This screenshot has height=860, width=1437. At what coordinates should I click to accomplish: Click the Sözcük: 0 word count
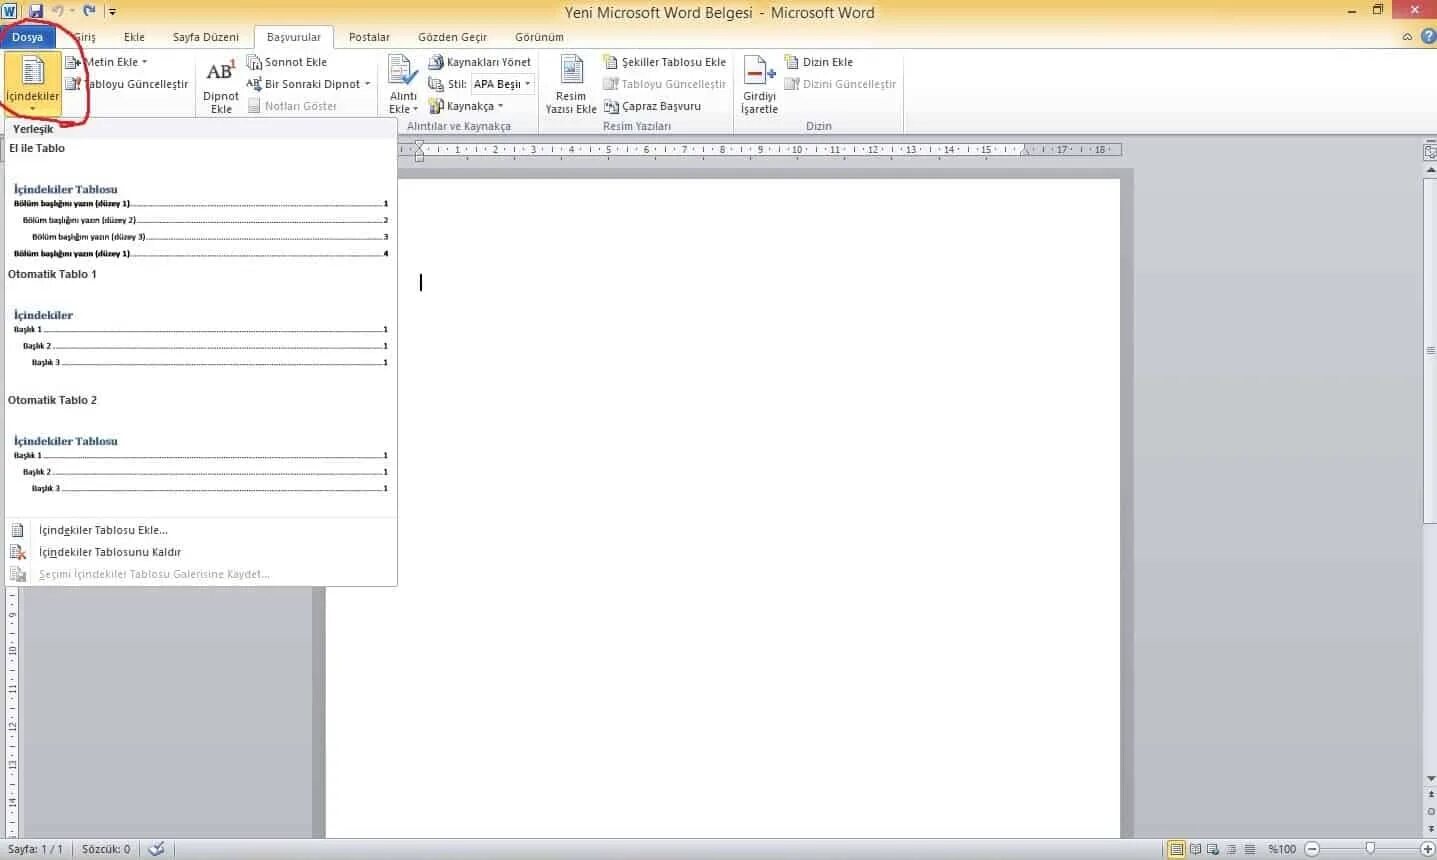[x=106, y=849]
